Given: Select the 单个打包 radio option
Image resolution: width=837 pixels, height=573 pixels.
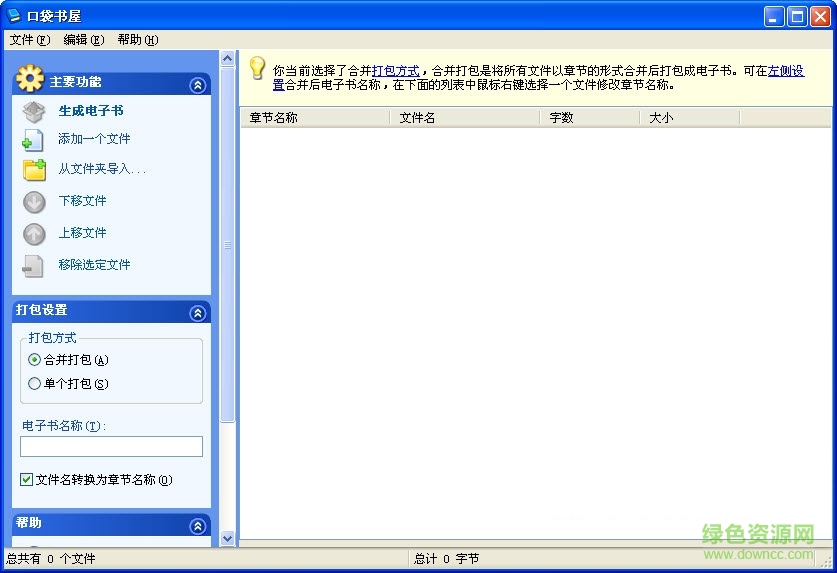Looking at the screenshot, I should click(x=35, y=384).
